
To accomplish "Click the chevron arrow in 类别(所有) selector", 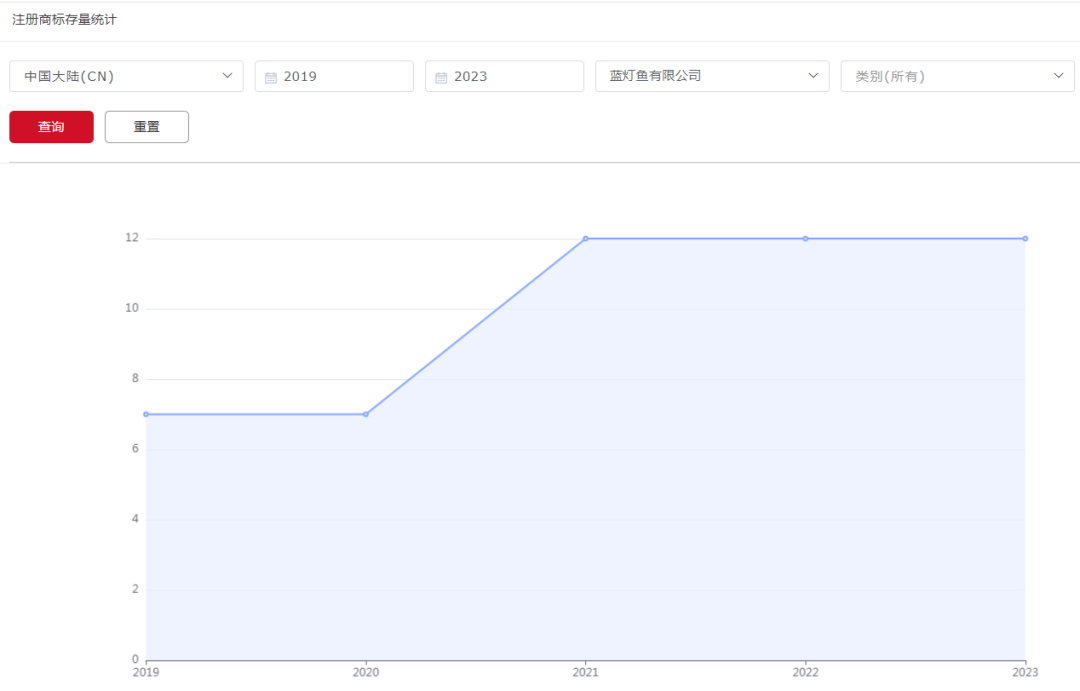I will coord(1058,76).
